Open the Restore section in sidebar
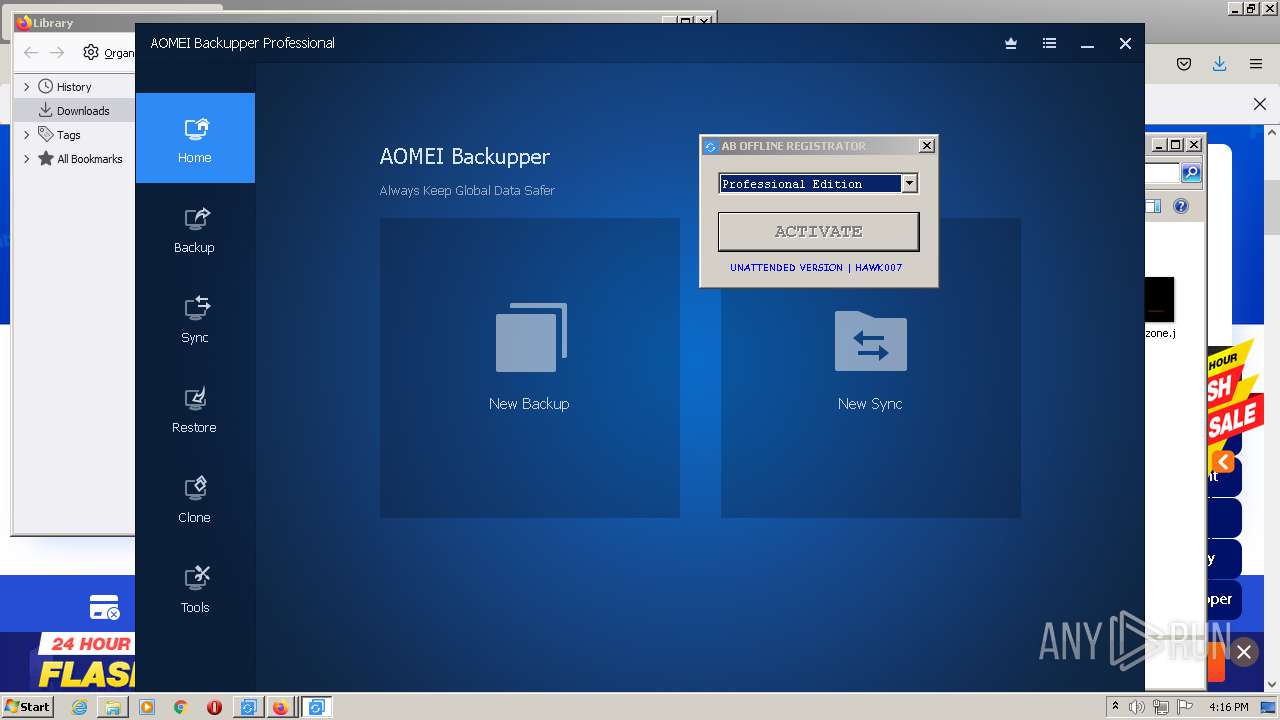 [x=195, y=409]
